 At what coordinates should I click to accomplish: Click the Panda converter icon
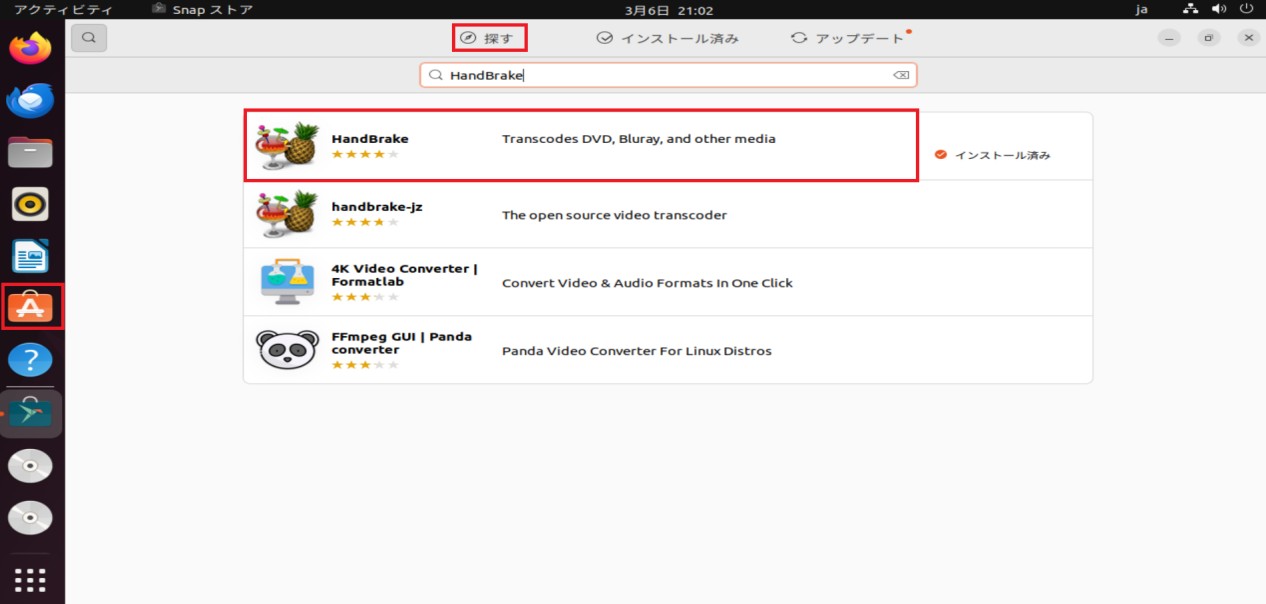tap(287, 350)
